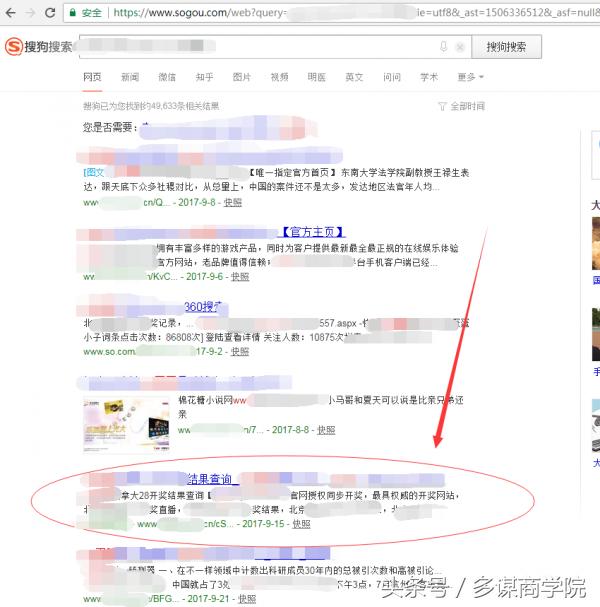Click the 您是否需要 suggestion label
This screenshot has width=600, height=607.
click(110, 127)
